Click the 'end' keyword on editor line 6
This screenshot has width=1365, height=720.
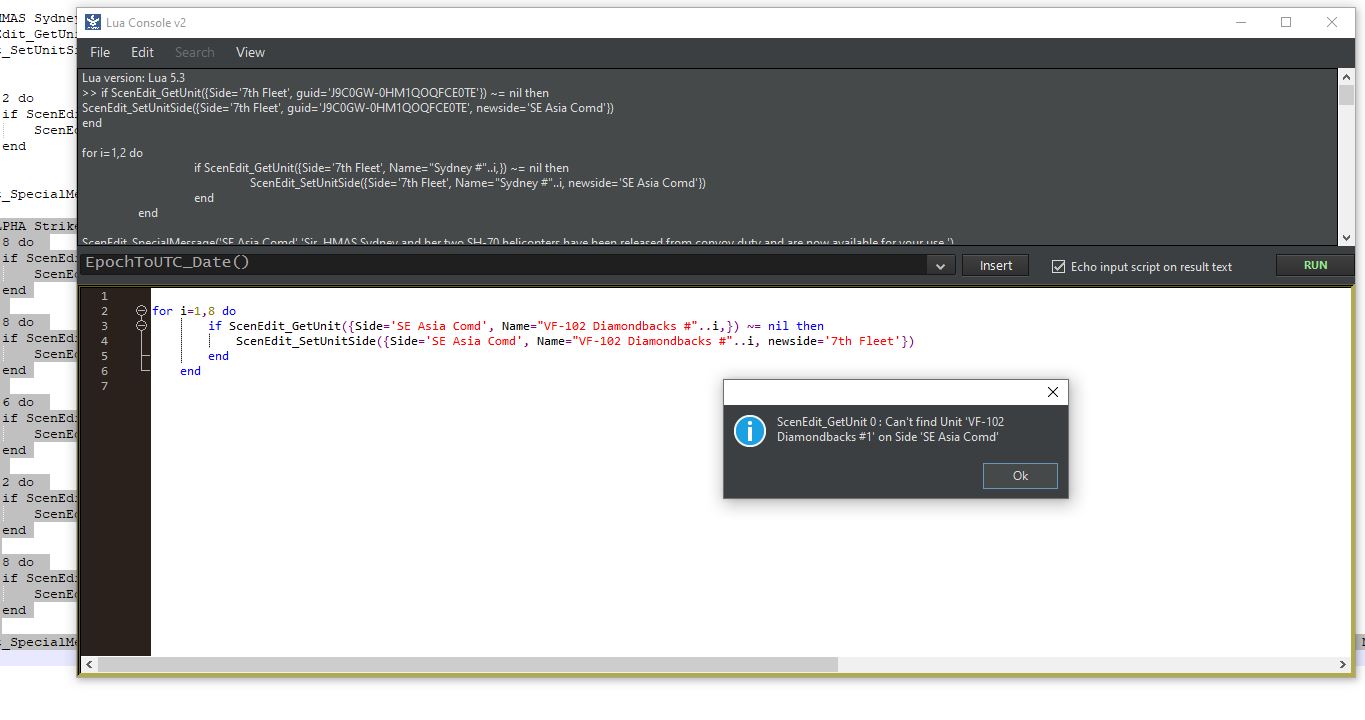tap(190, 371)
